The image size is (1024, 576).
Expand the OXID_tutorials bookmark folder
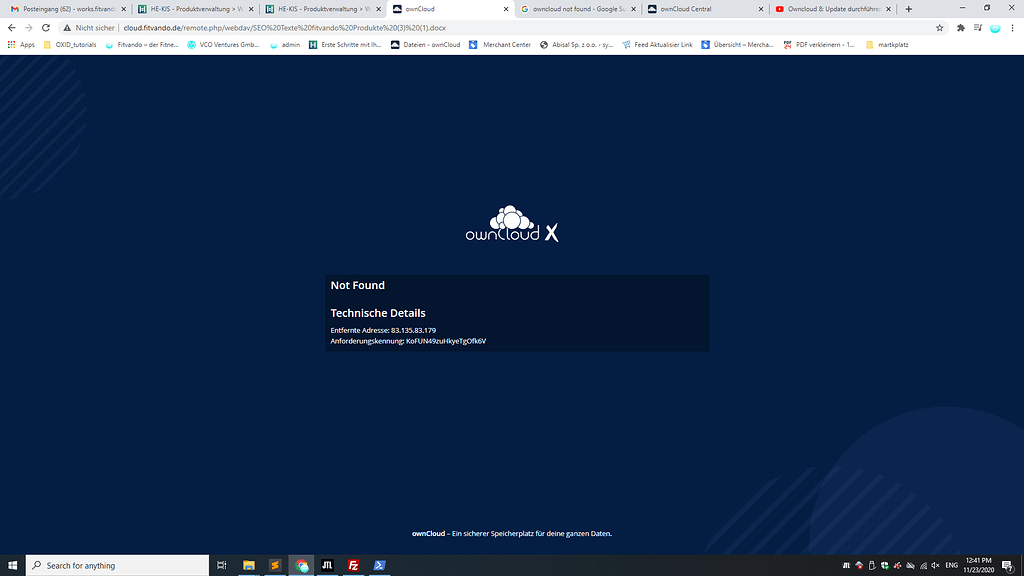70,45
